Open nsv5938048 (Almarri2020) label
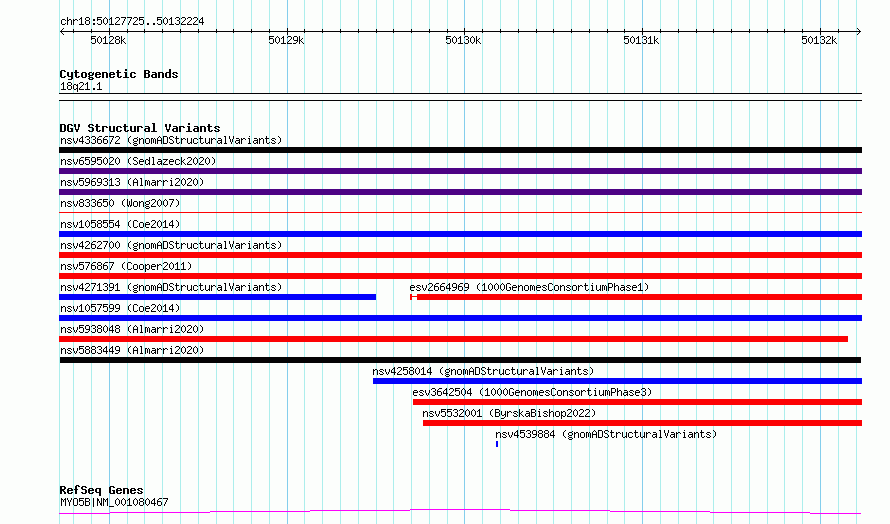Image resolution: width=890 pixels, height=524 pixels. 132,329
